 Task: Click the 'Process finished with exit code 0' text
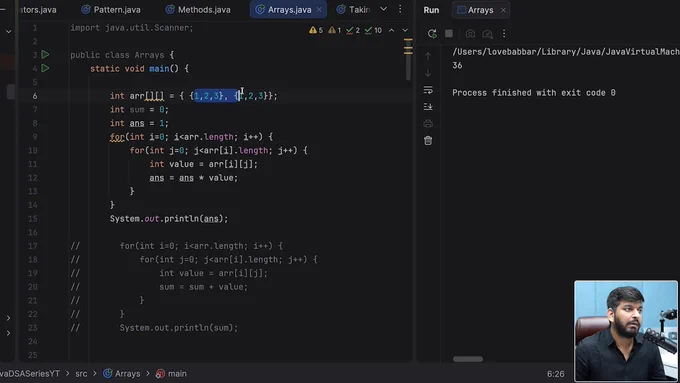pos(534,92)
